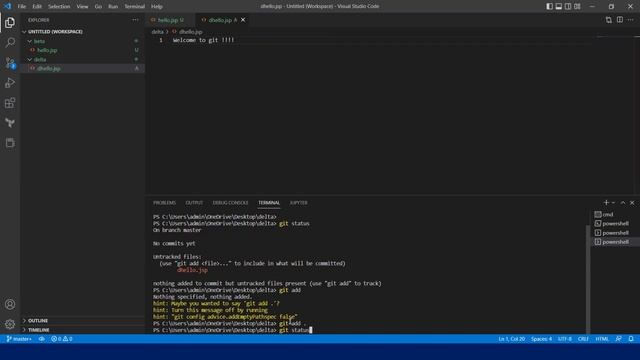The image size is (640, 360).
Task: Open the Run menu
Action: pos(113,6)
